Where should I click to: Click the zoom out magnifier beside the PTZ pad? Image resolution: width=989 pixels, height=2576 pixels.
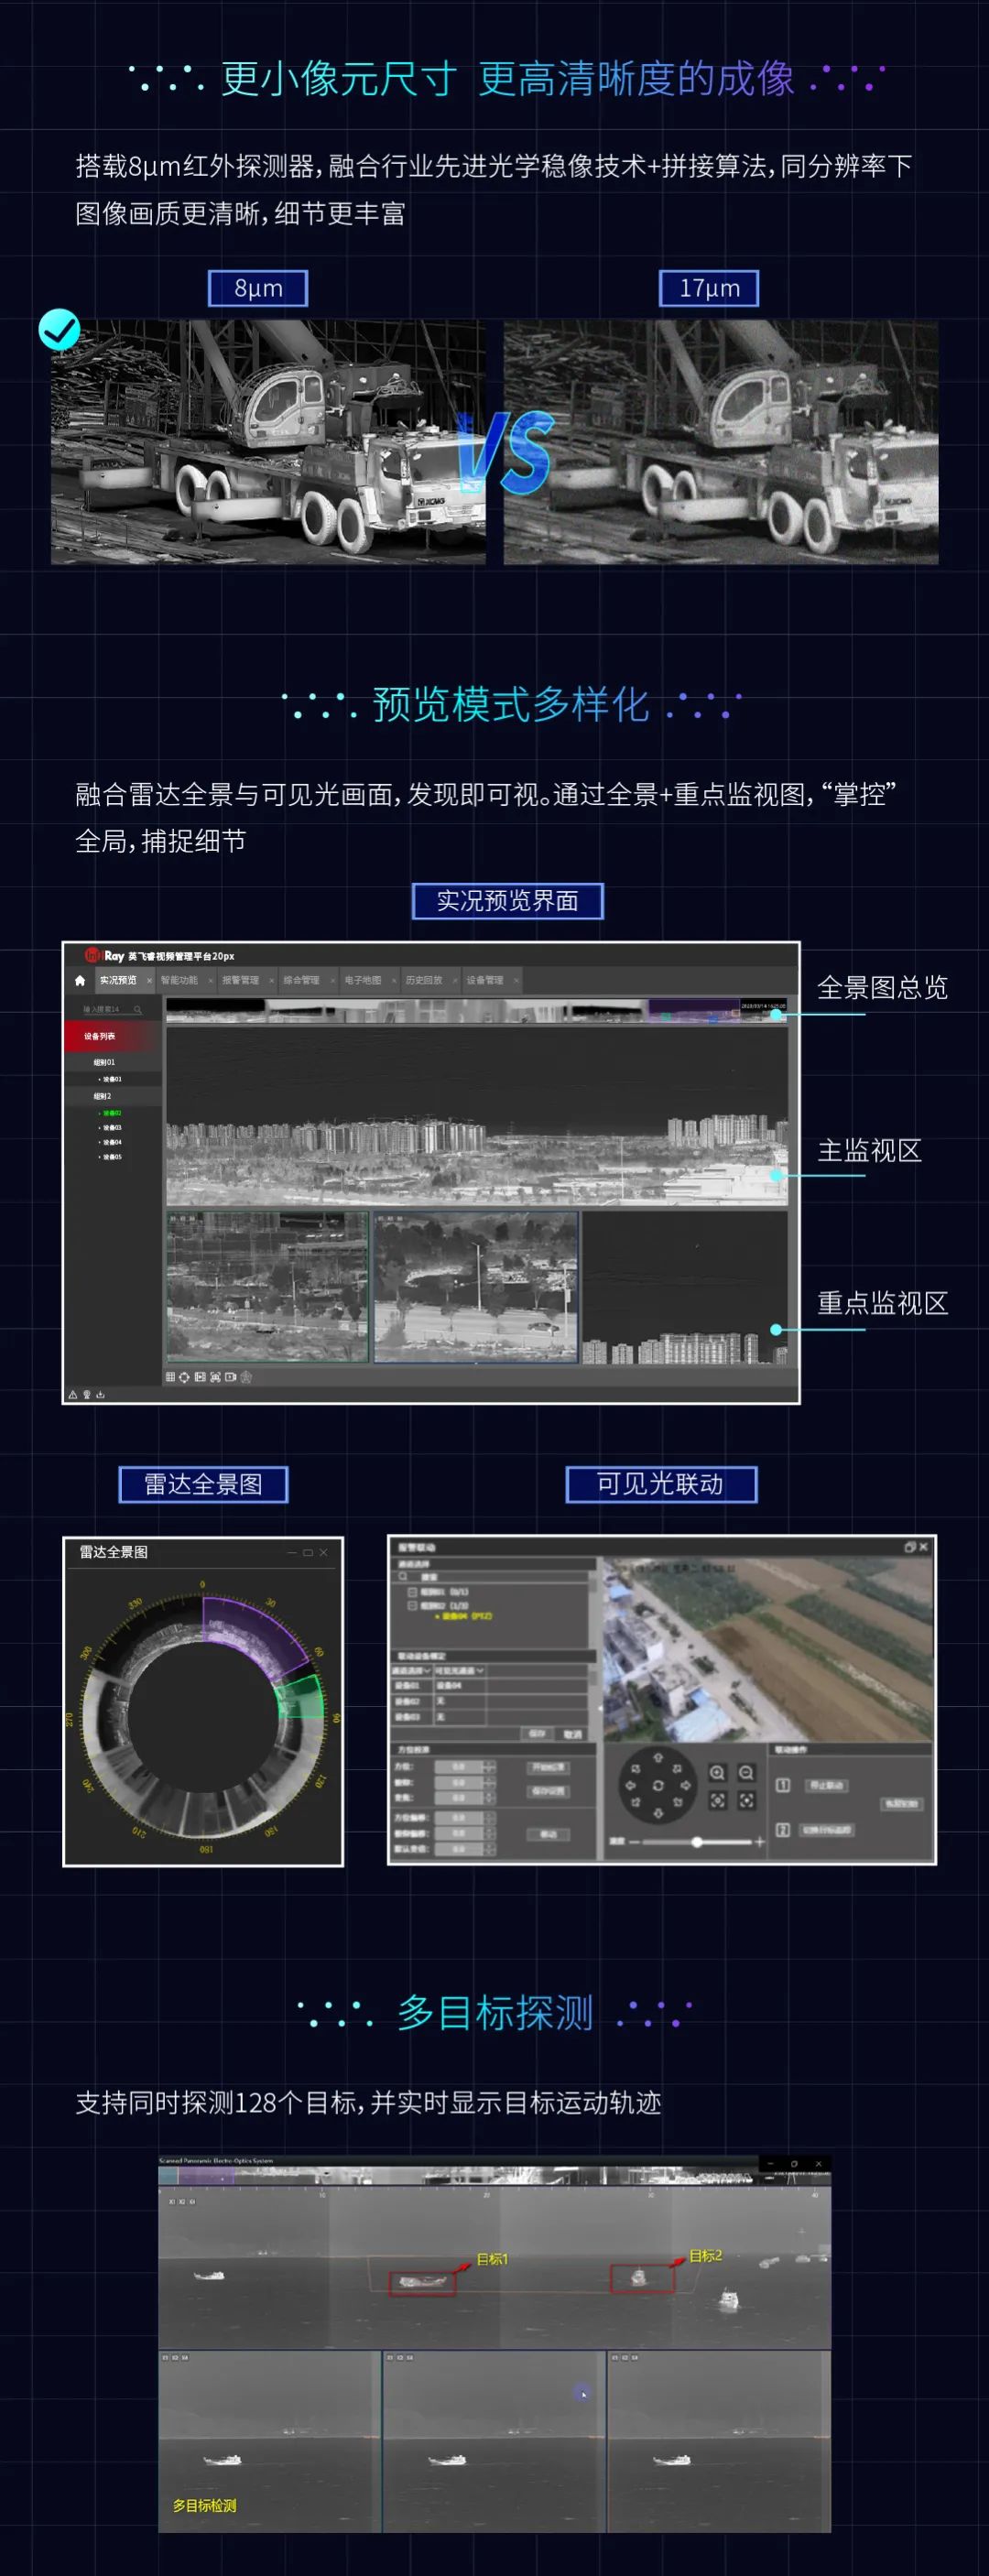pos(747,1773)
